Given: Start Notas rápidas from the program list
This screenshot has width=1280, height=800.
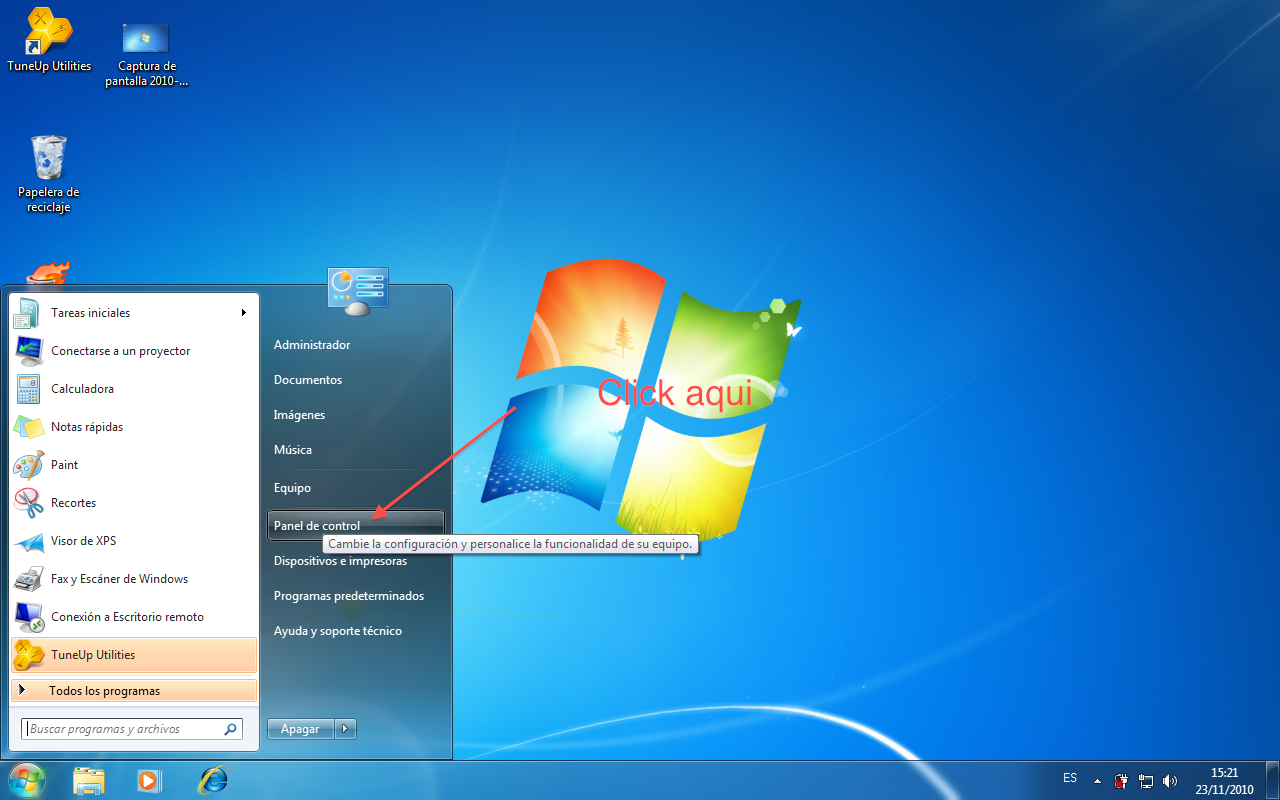Looking at the screenshot, I should (x=134, y=427).
